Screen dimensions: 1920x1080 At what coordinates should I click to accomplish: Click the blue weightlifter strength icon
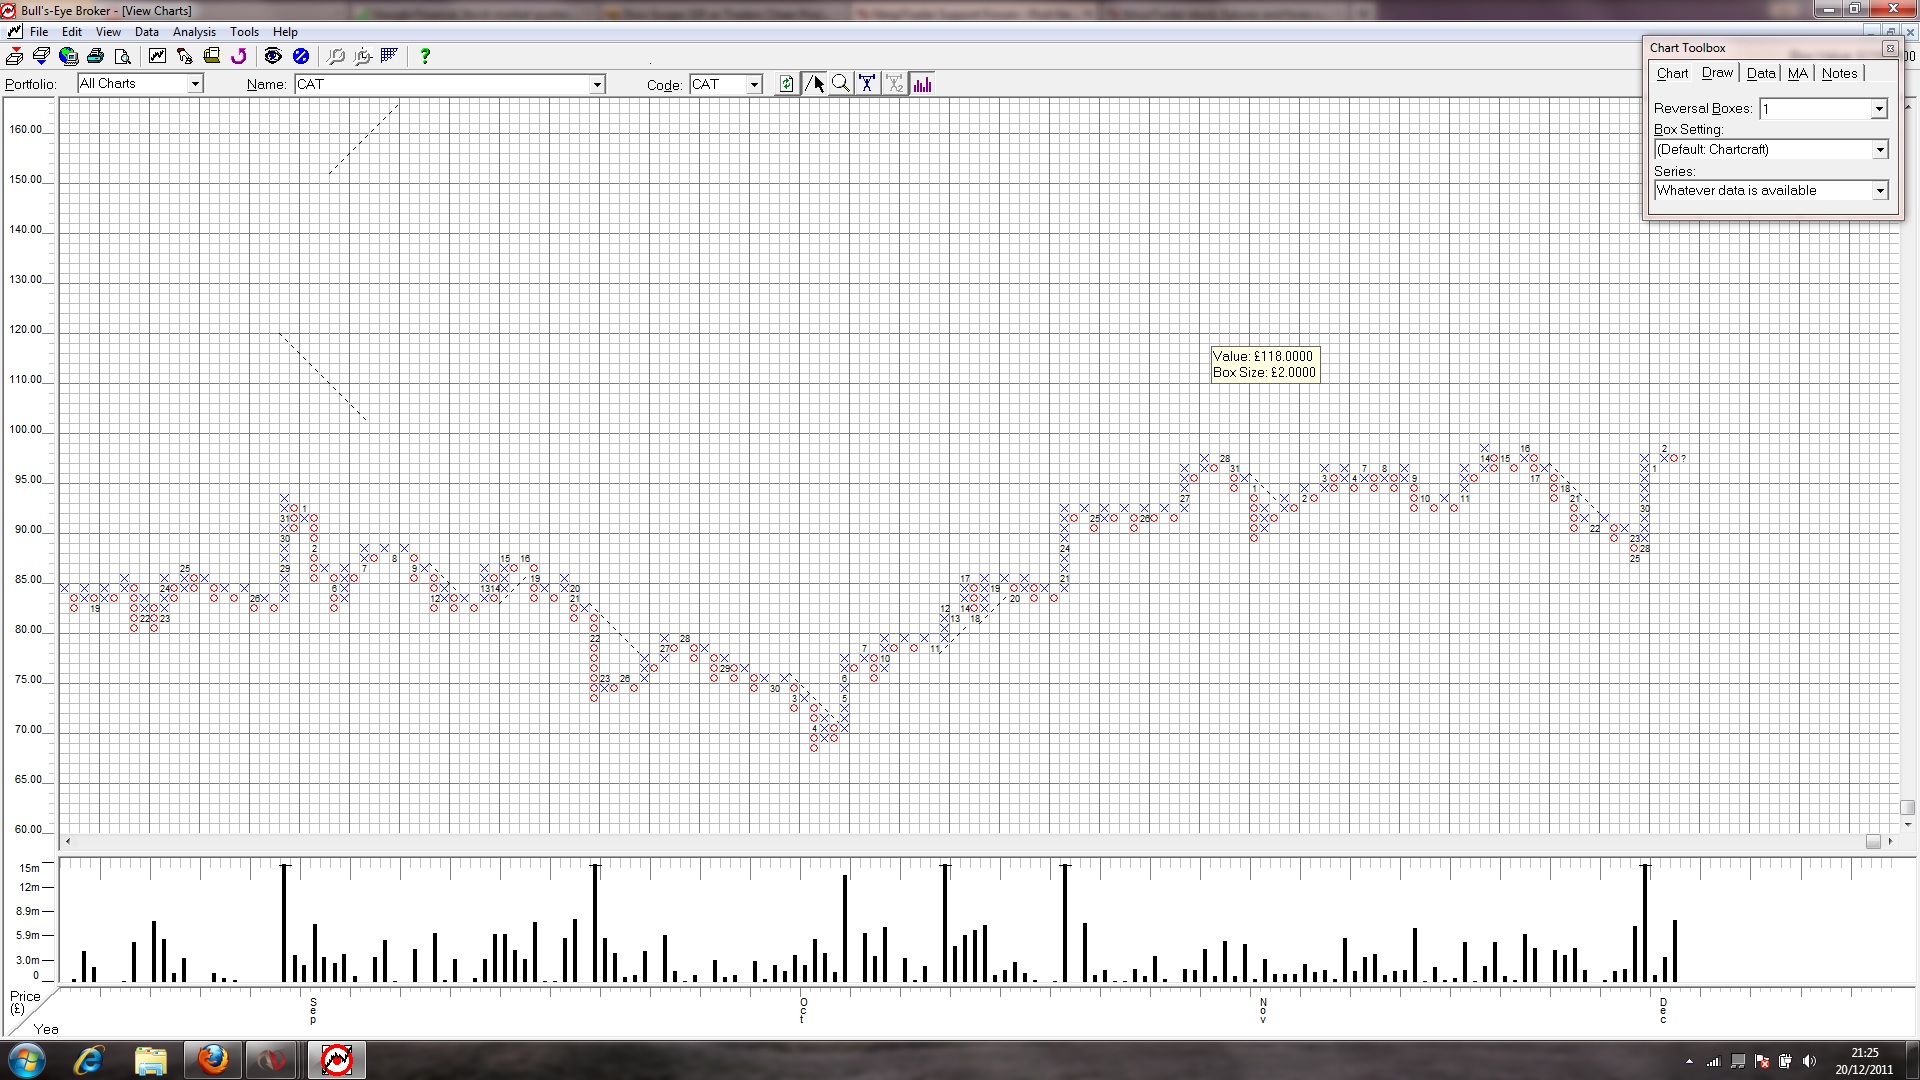coord(867,84)
